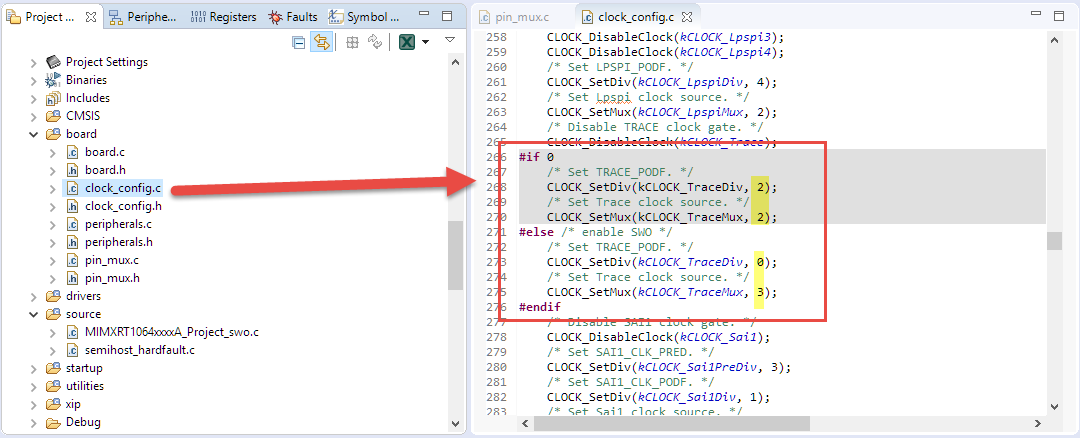Expand the drivers folder
Viewport: 1080px width, 438px height.
35,296
